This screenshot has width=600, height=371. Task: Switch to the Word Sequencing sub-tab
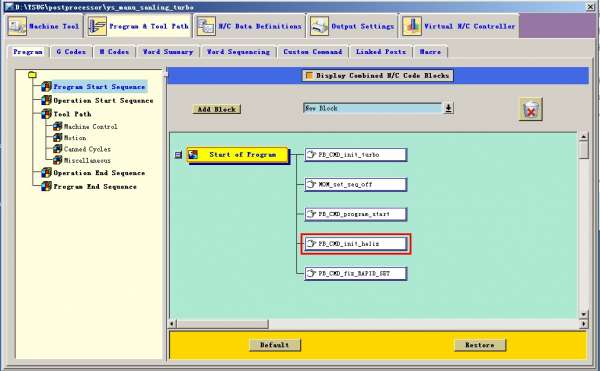tap(238, 52)
